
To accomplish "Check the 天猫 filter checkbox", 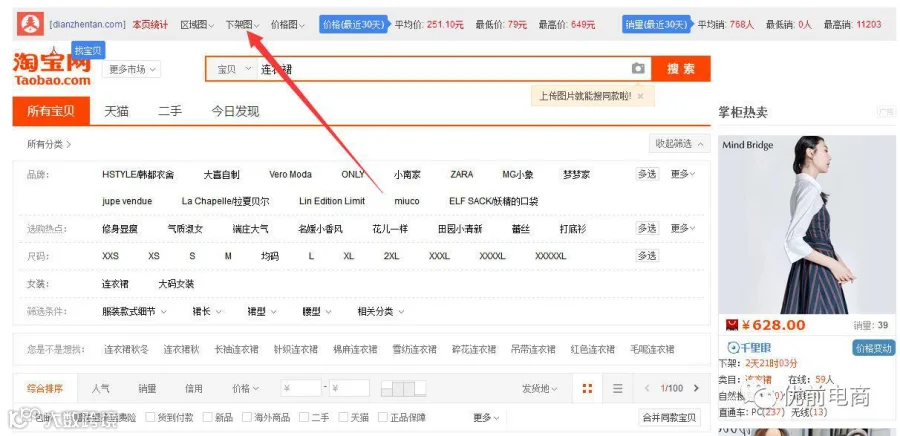I will coord(343,417).
